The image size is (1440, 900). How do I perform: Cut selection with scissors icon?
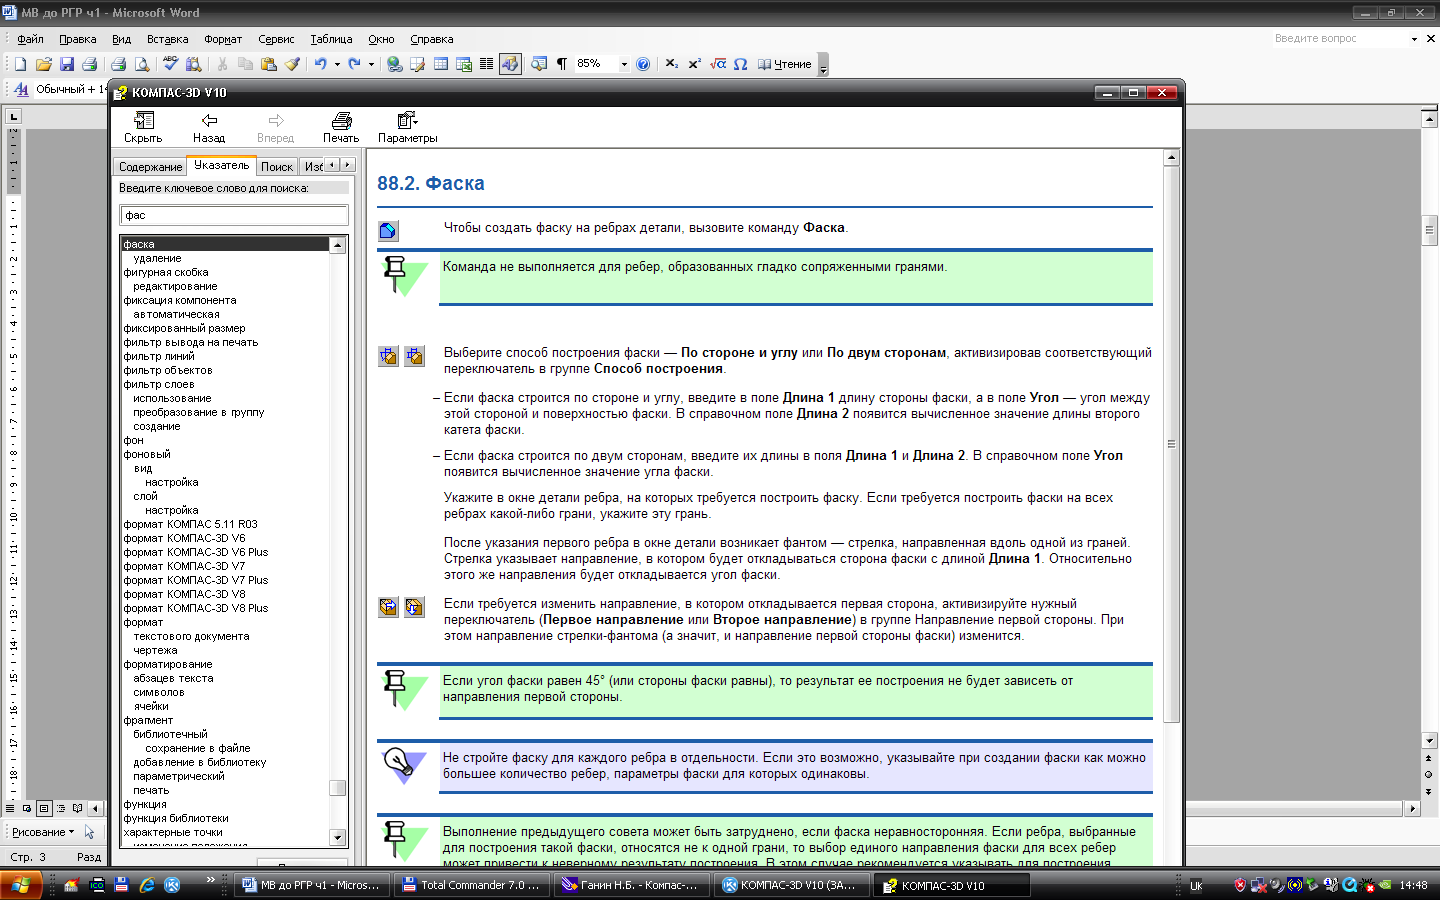coord(222,64)
